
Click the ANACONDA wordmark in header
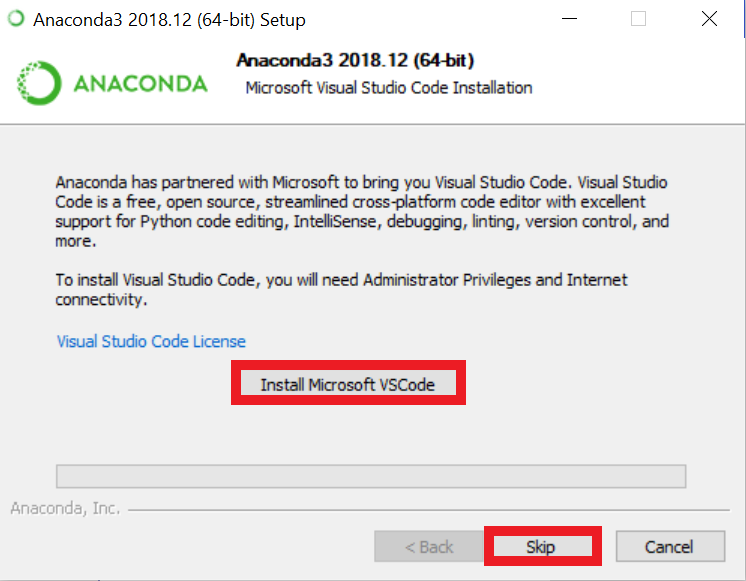point(140,84)
